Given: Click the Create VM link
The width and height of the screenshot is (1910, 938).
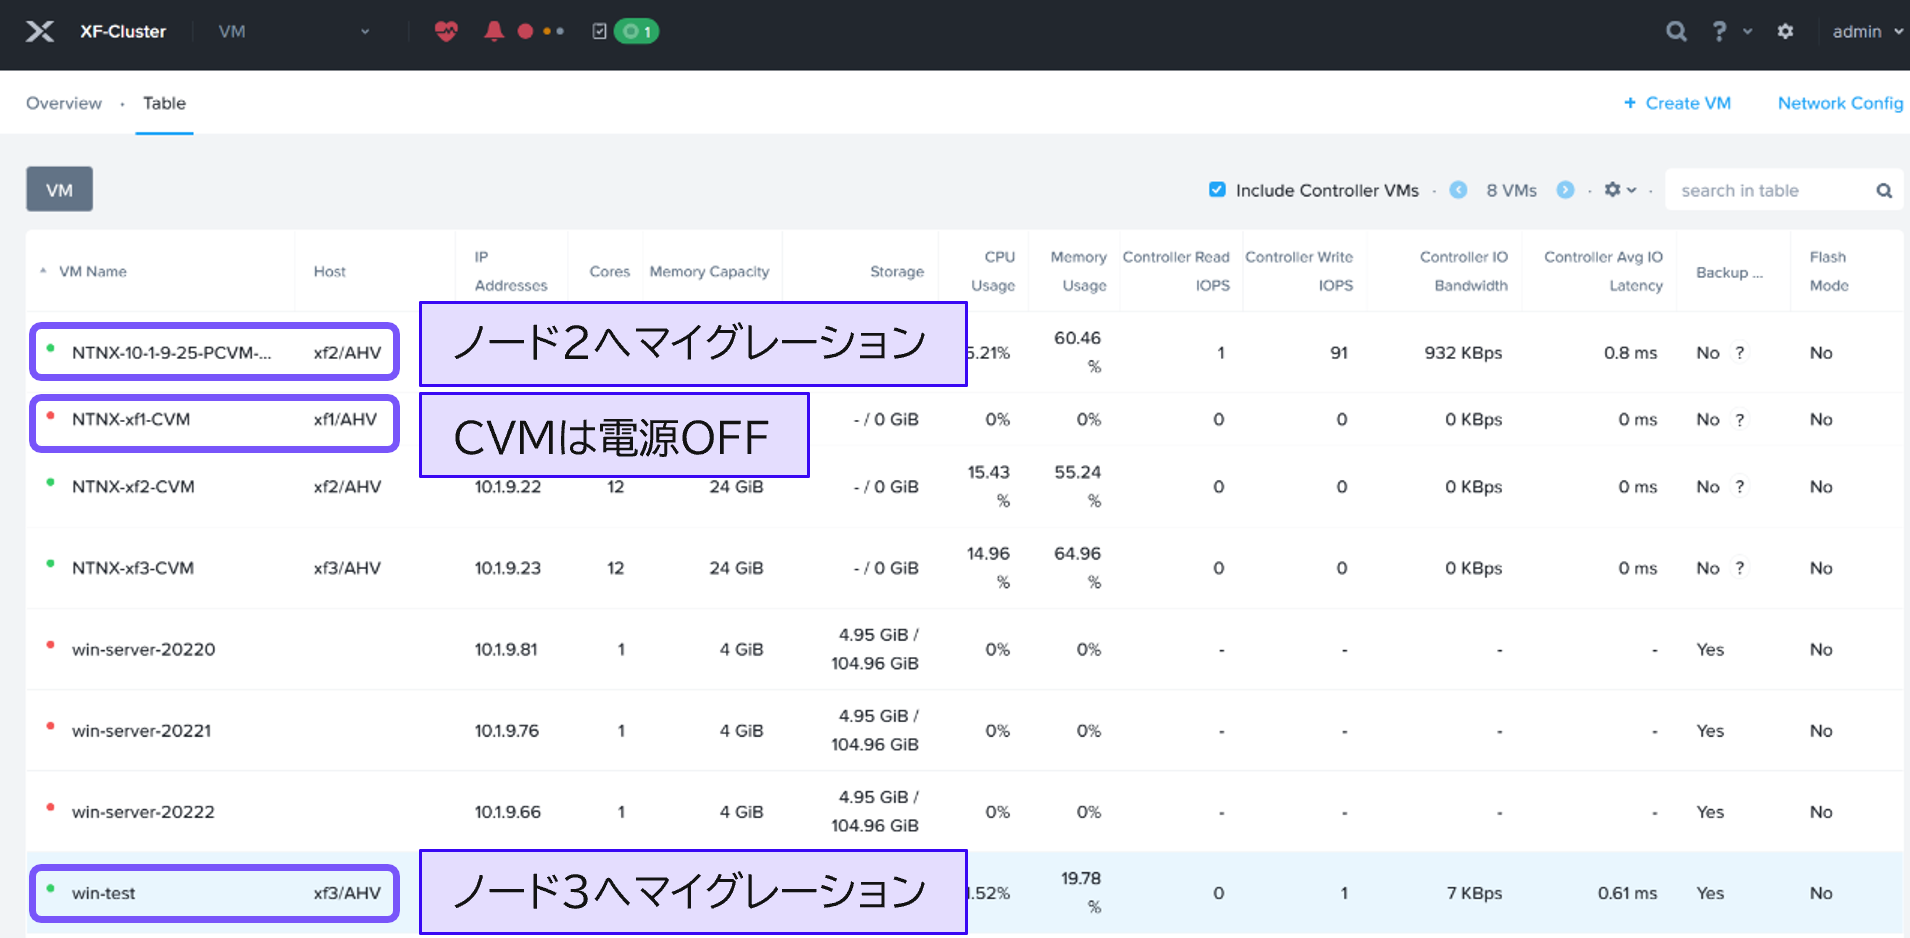Looking at the screenshot, I should pos(1677,103).
